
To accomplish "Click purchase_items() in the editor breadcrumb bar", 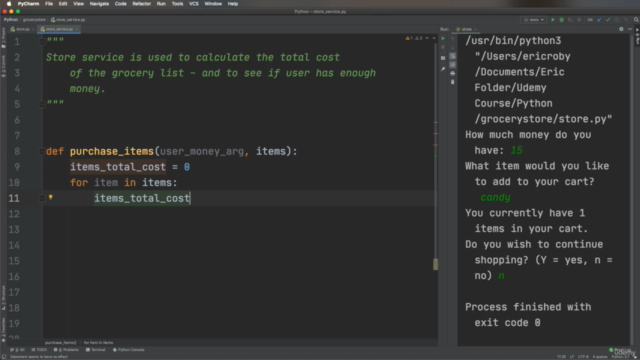I will (60, 343).
